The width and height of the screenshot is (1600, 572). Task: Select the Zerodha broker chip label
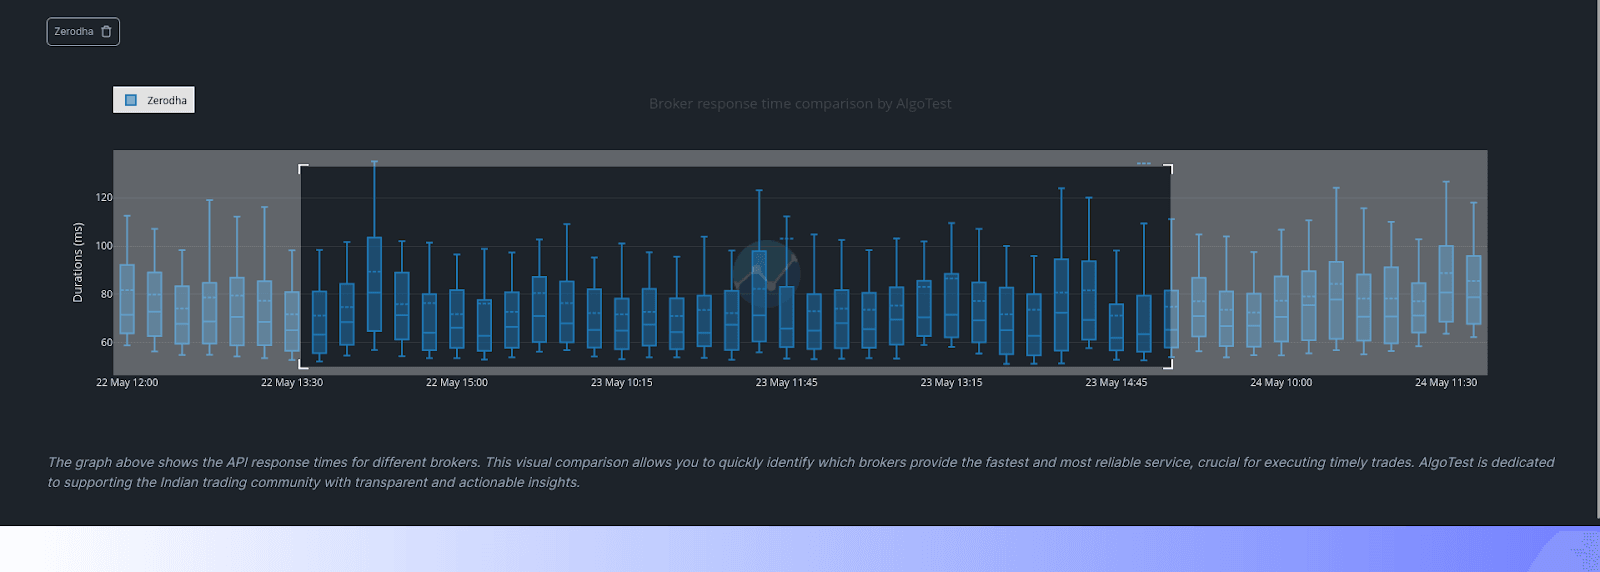[x=73, y=32]
